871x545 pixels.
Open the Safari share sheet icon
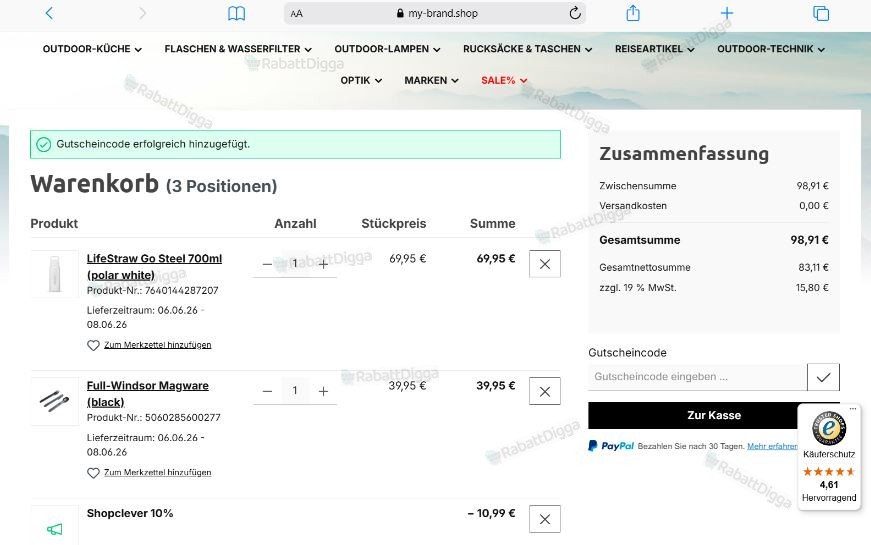click(633, 13)
